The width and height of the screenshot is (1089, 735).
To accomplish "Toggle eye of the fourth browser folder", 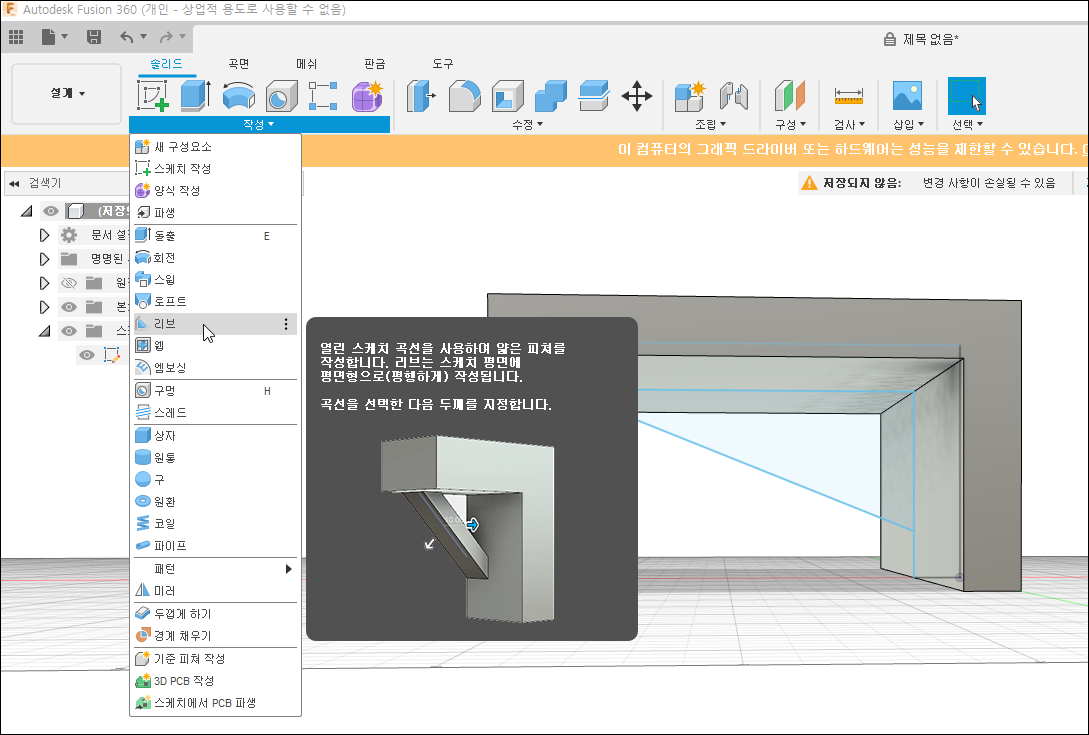I will pos(68,306).
